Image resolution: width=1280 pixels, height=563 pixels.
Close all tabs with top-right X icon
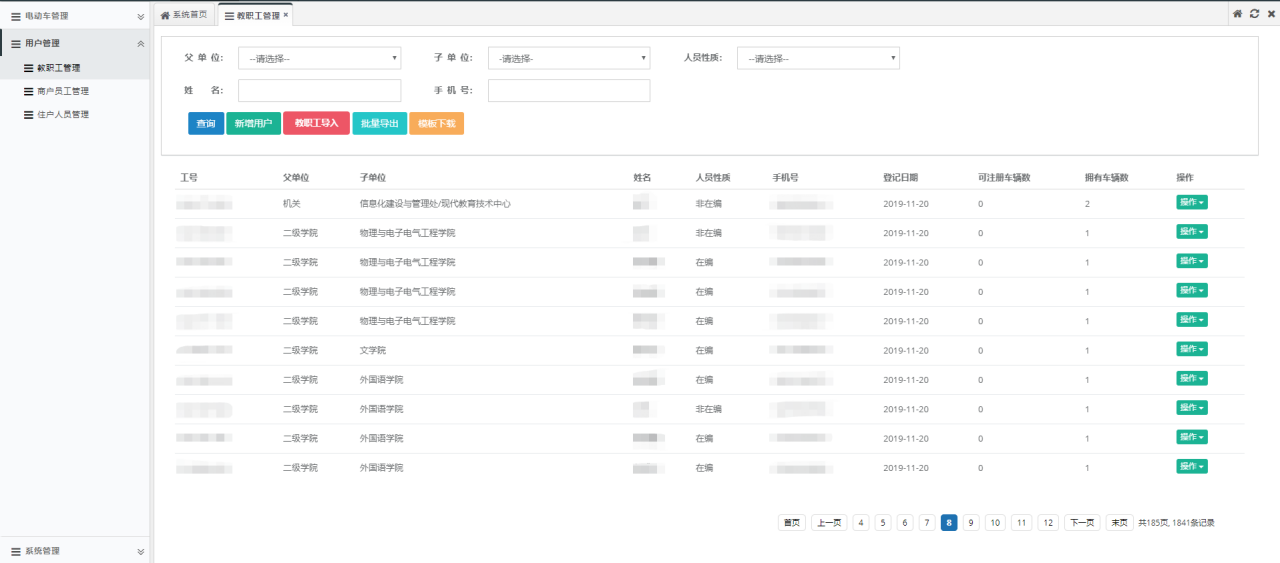click(1269, 14)
